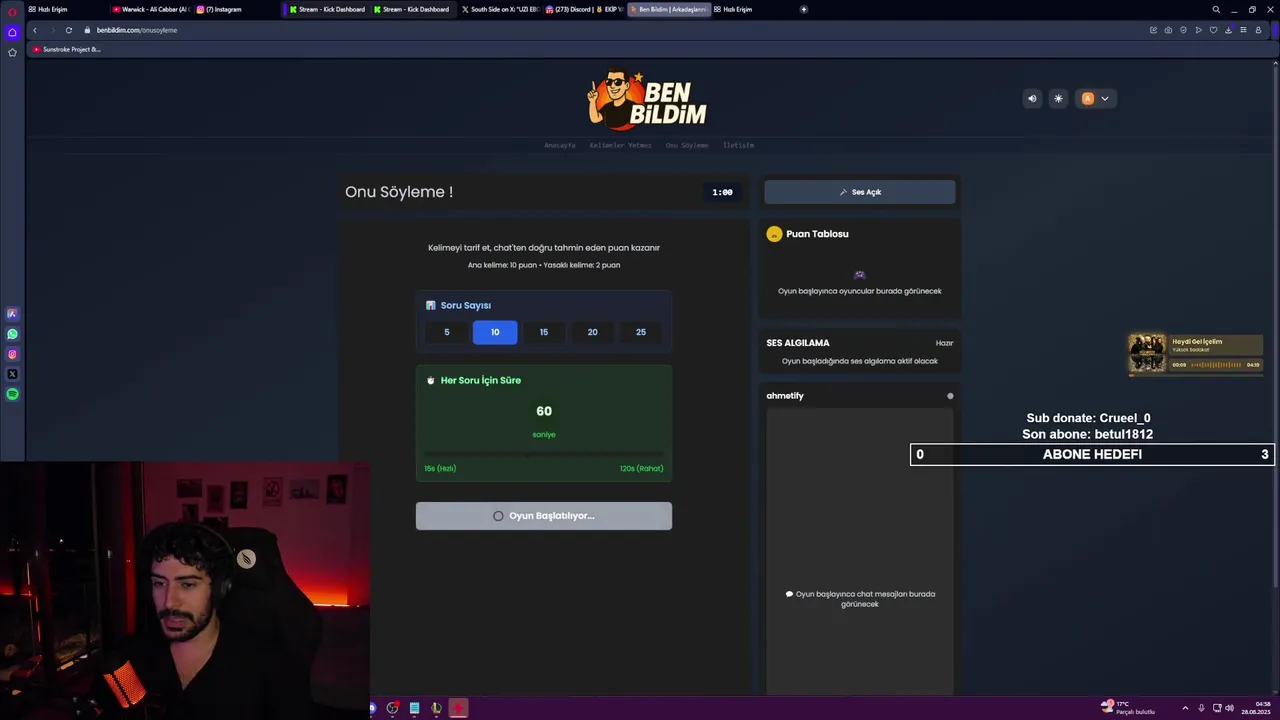This screenshot has height=720, width=1280.
Task: Select 15 questions option
Action: click(x=544, y=332)
